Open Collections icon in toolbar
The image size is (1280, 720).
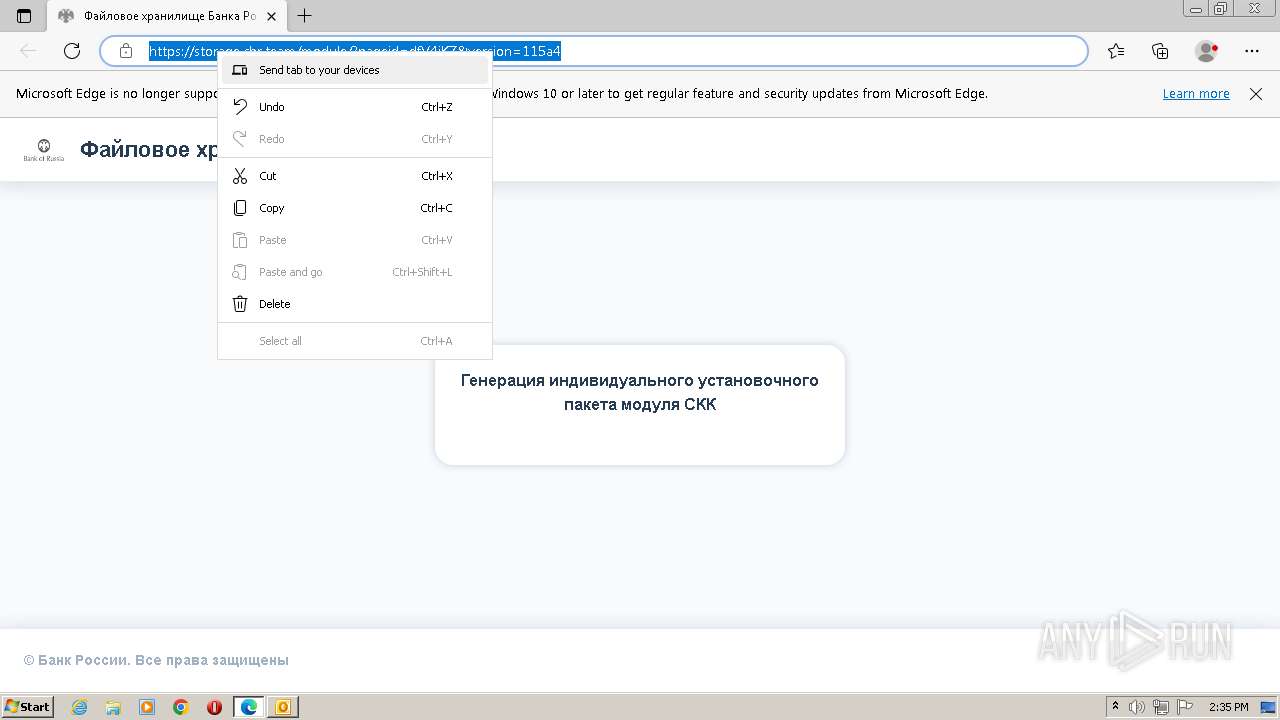[1160, 51]
